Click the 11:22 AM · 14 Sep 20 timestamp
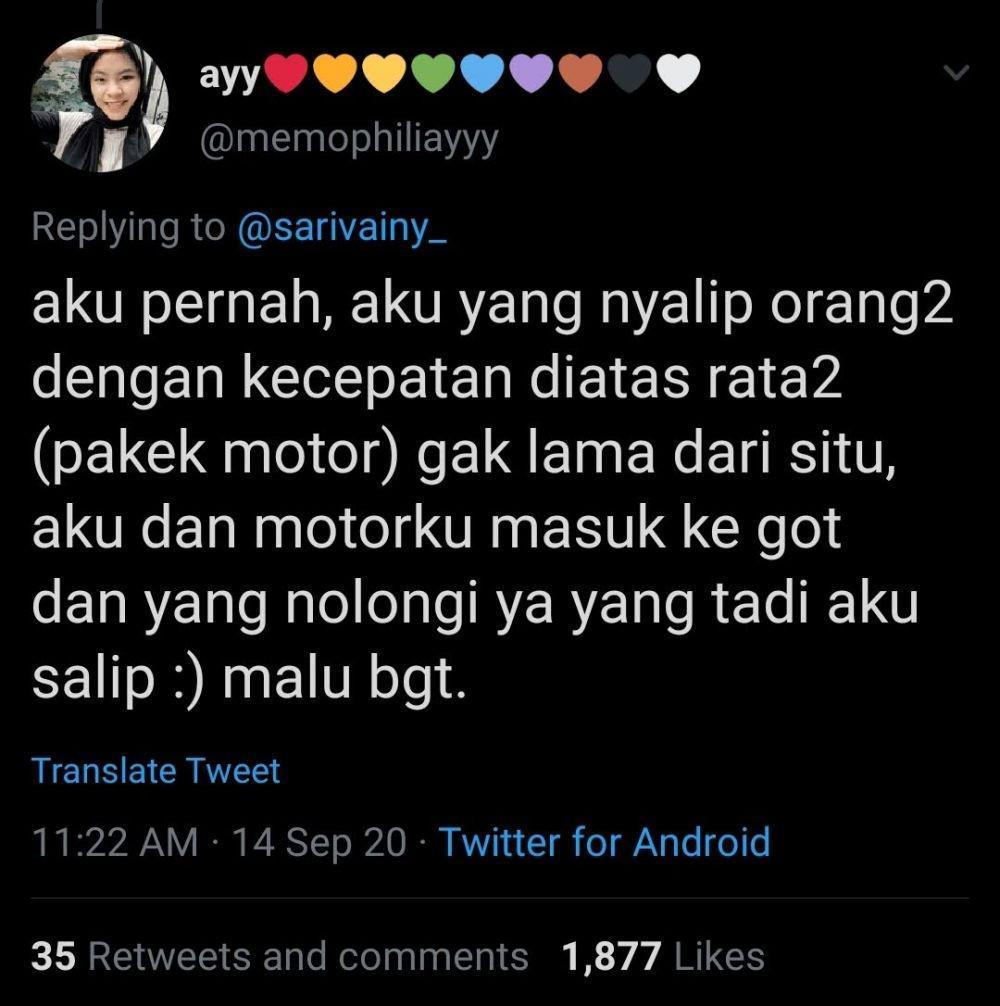 [219, 842]
